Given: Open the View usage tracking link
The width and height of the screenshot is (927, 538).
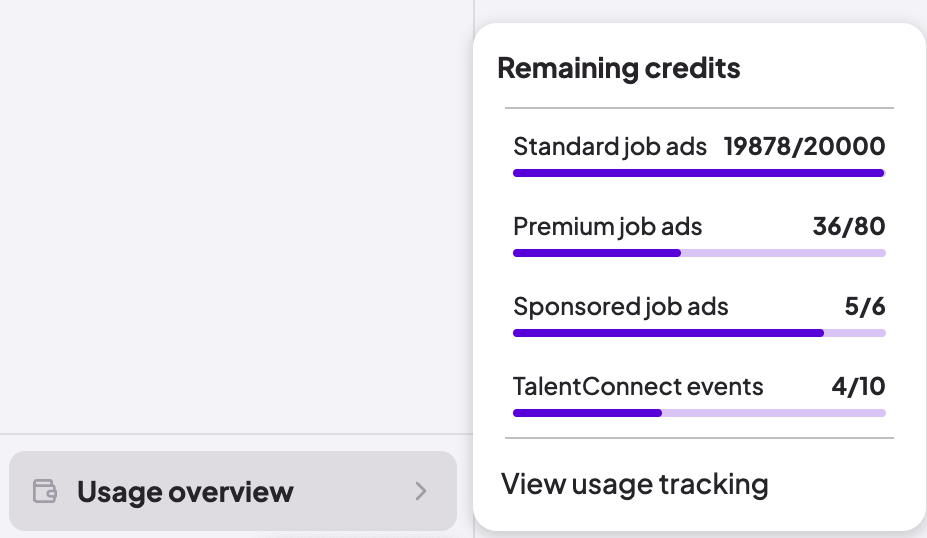Looking at the screenshot, I should [634, 485].
